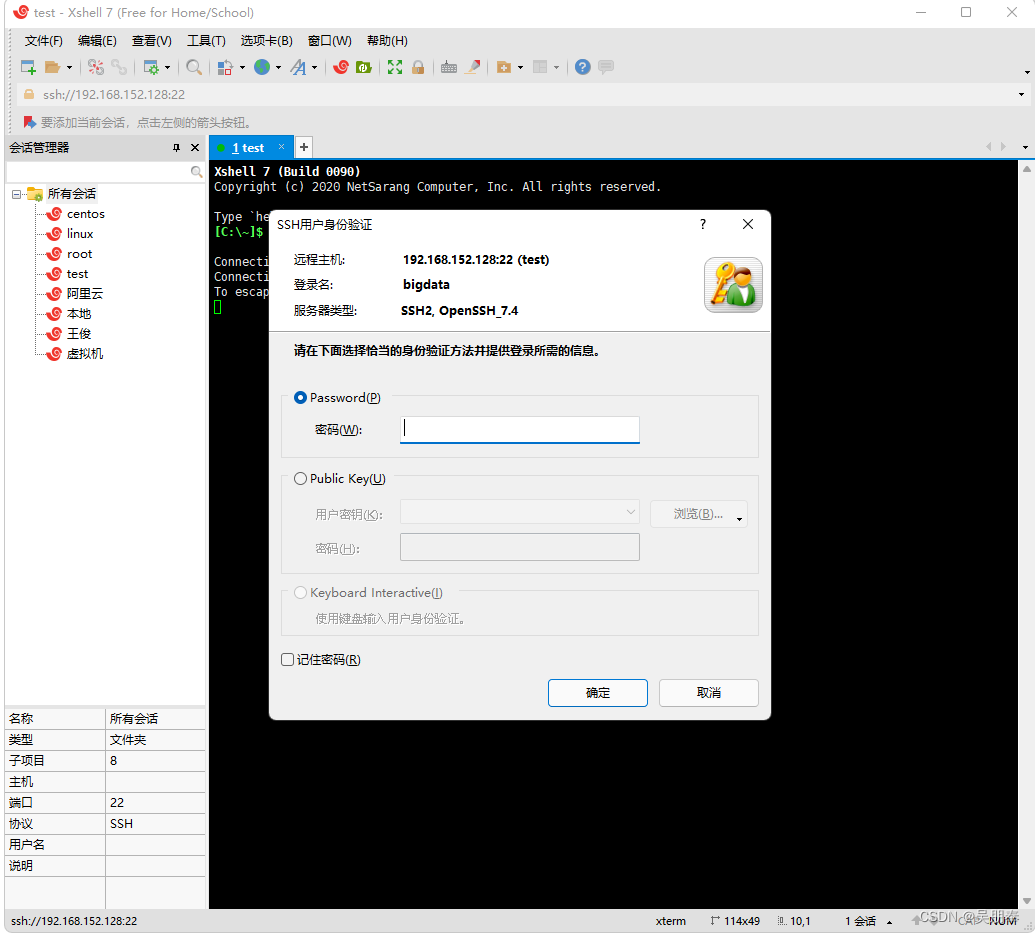This screenshot has width=1035, height=934.
Task: Click the Reconnect chain-link icon
Action: (x=119, y=67)
